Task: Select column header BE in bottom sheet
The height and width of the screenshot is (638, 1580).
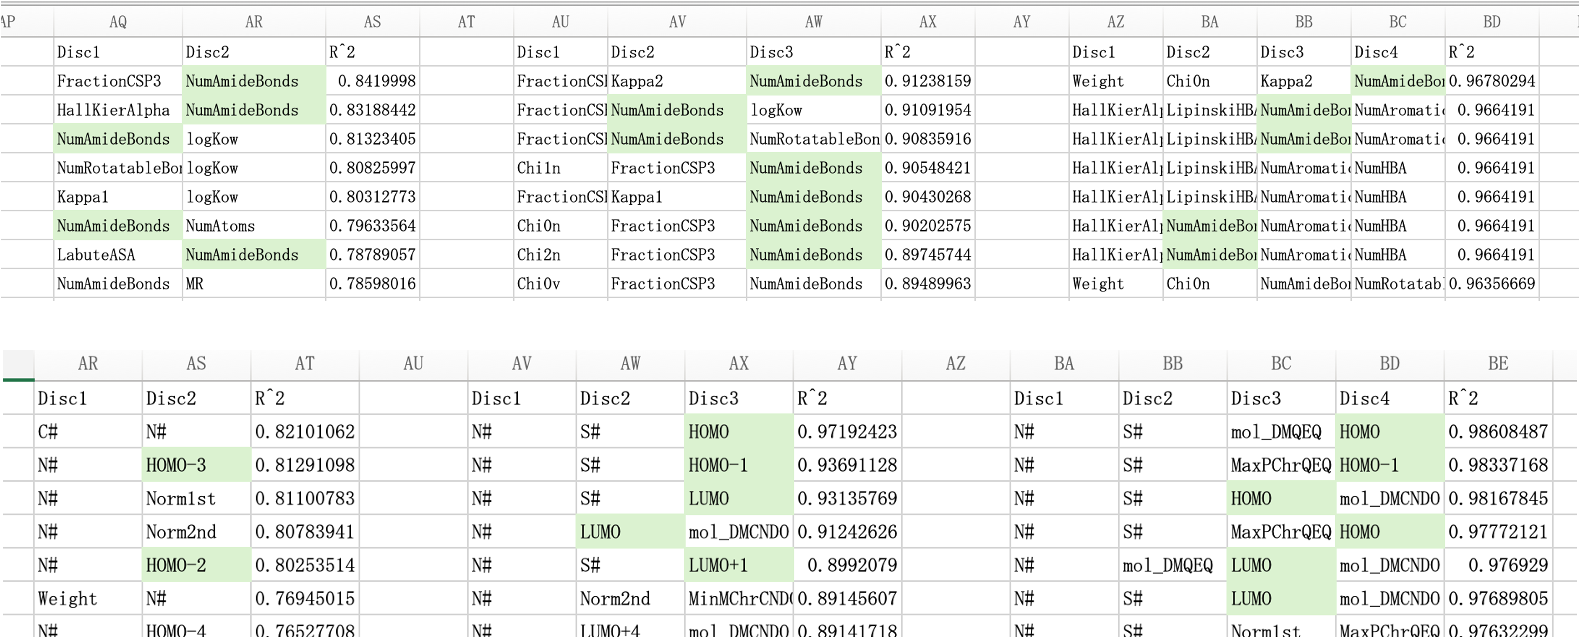Action: (1497, 364)
